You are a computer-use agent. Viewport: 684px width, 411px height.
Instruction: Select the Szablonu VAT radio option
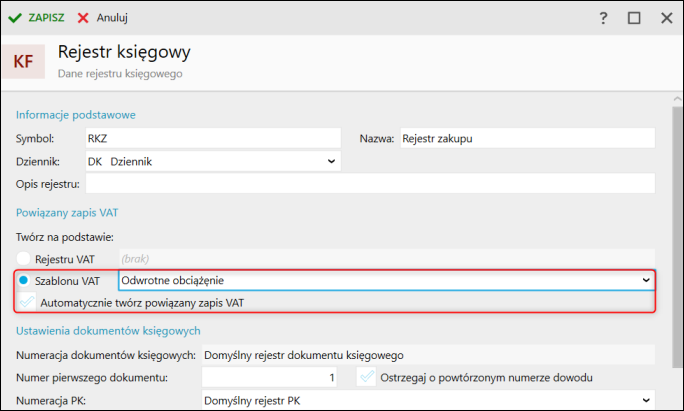tap(24, 280)
